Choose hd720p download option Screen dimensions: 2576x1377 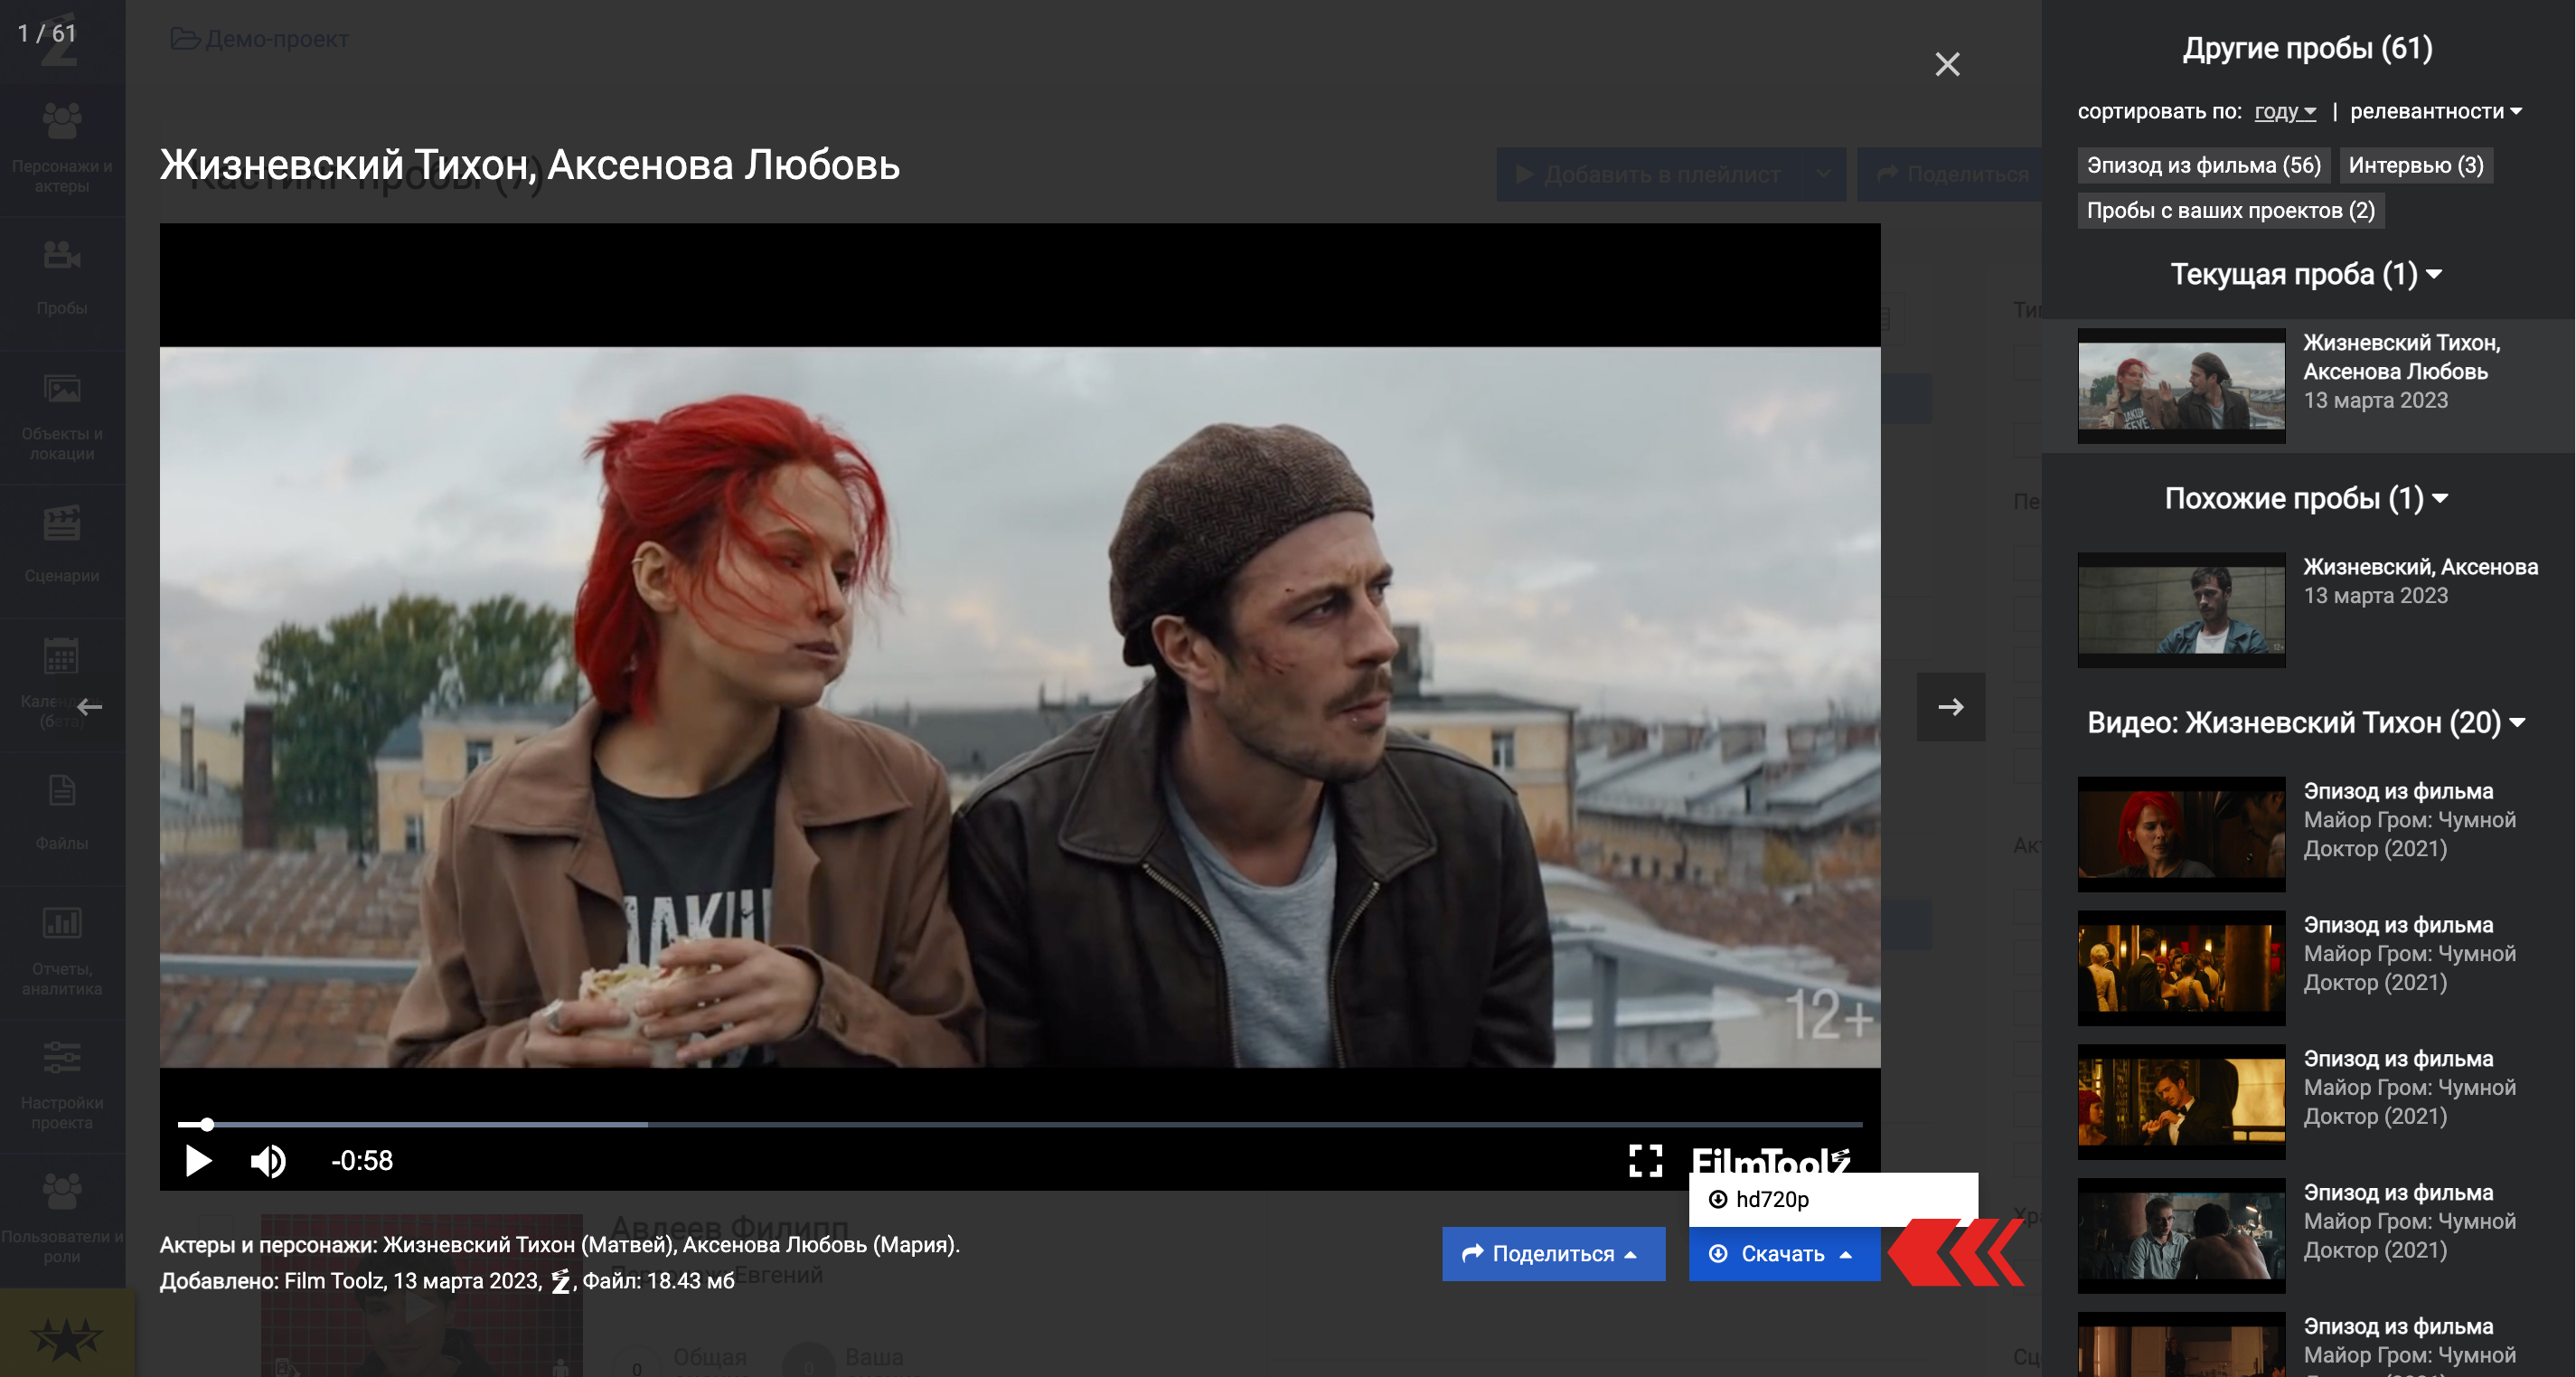pyautogui.click(x=1833, y=1199)
